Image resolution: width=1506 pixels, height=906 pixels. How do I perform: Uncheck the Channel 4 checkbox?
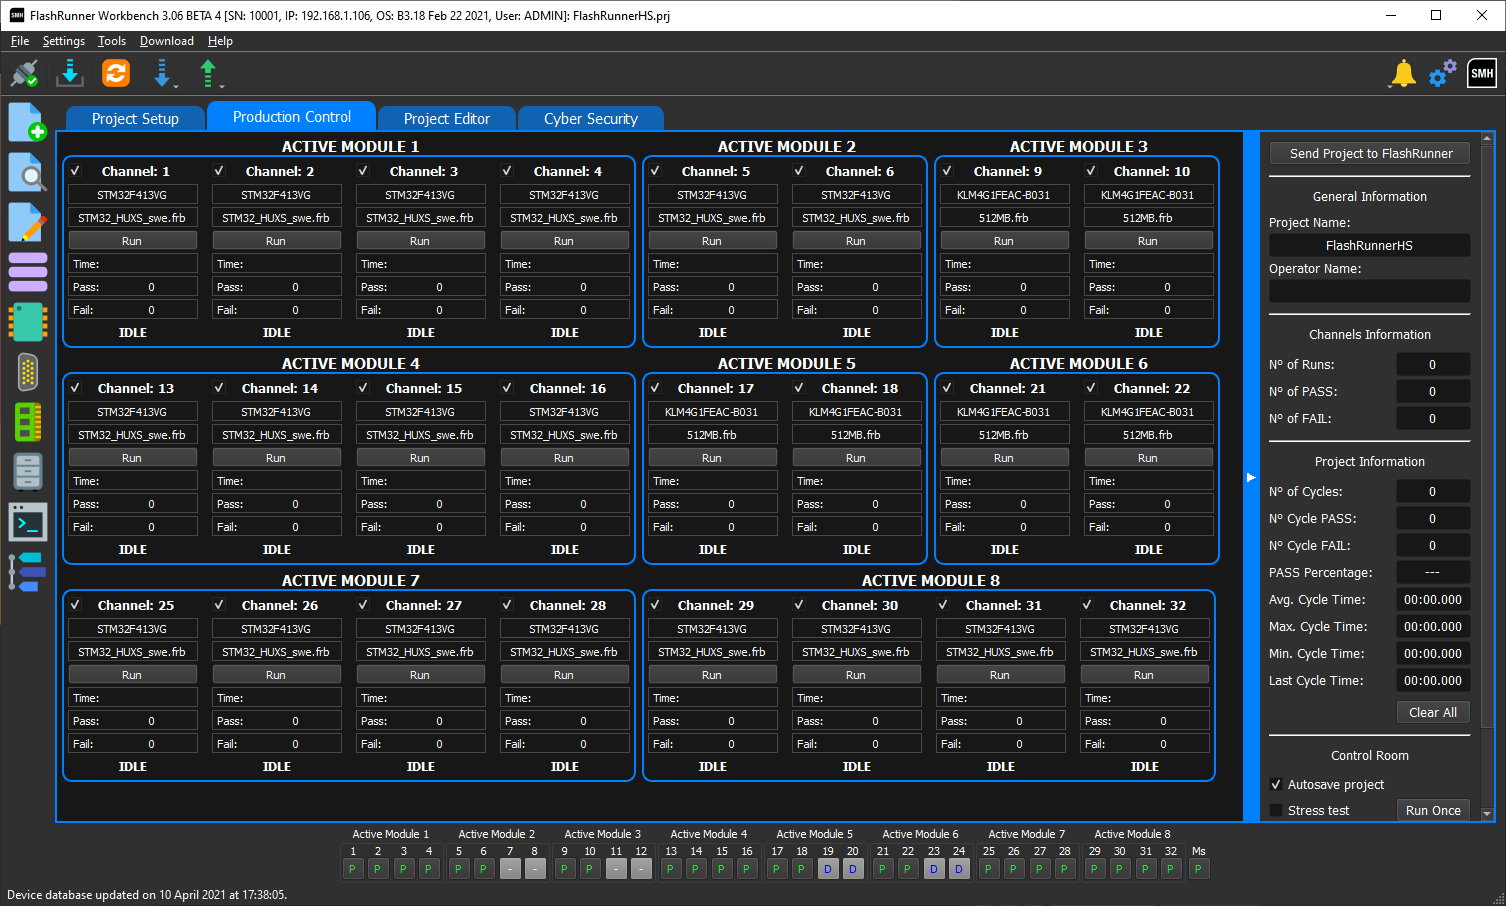[x=507, y=171]
